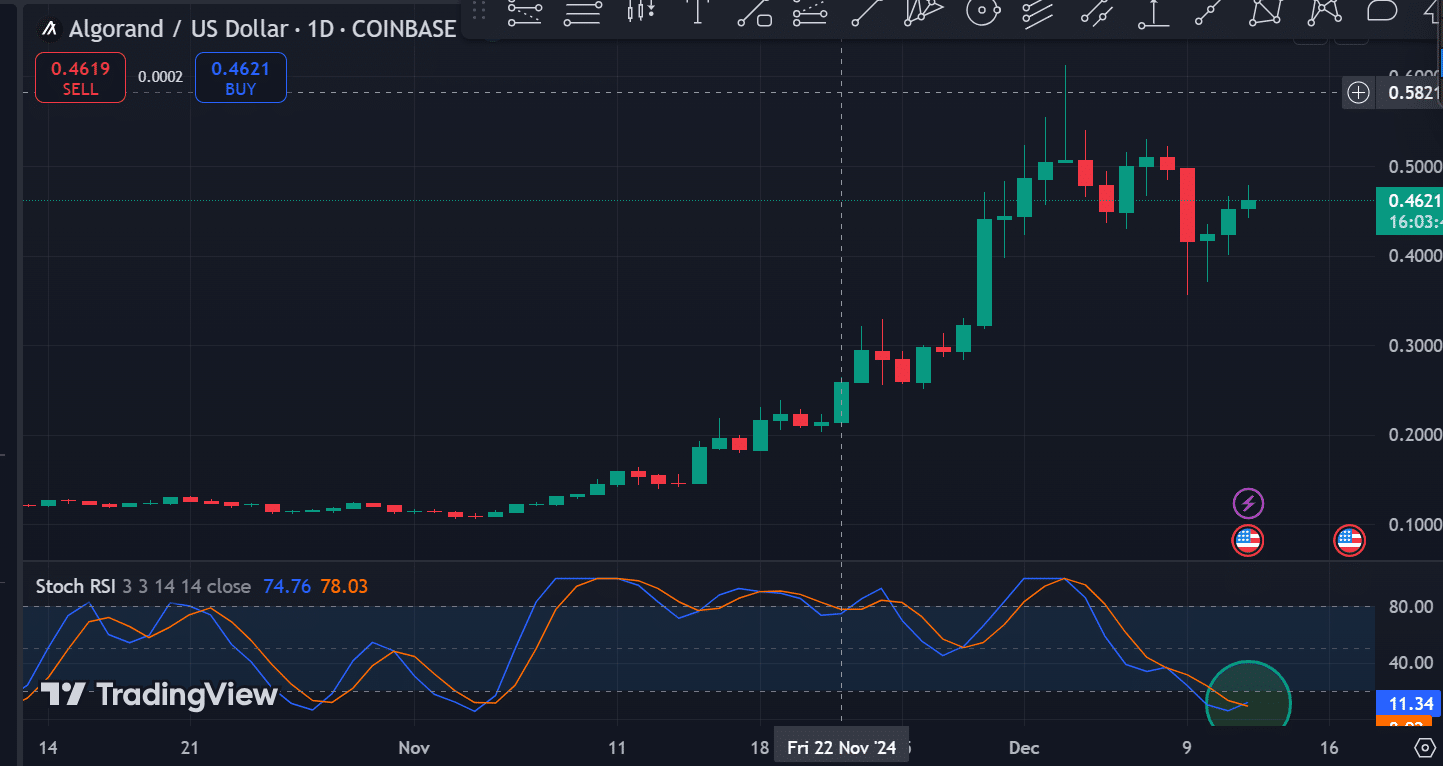Screen dimensions: 1443x766
Task: Choose the rounded shape tool in toolbar
Action: click(x=1381, y=12)
